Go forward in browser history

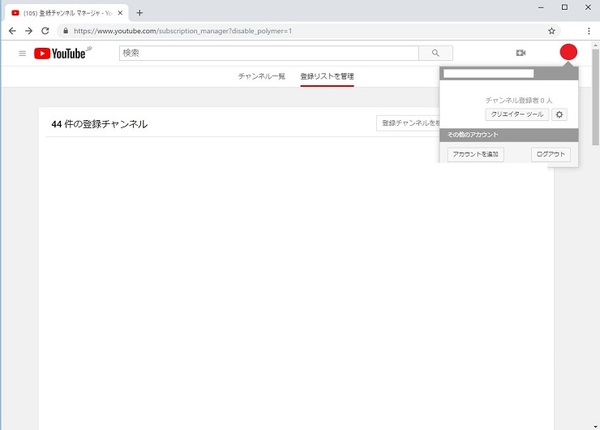tap(29, 31)
